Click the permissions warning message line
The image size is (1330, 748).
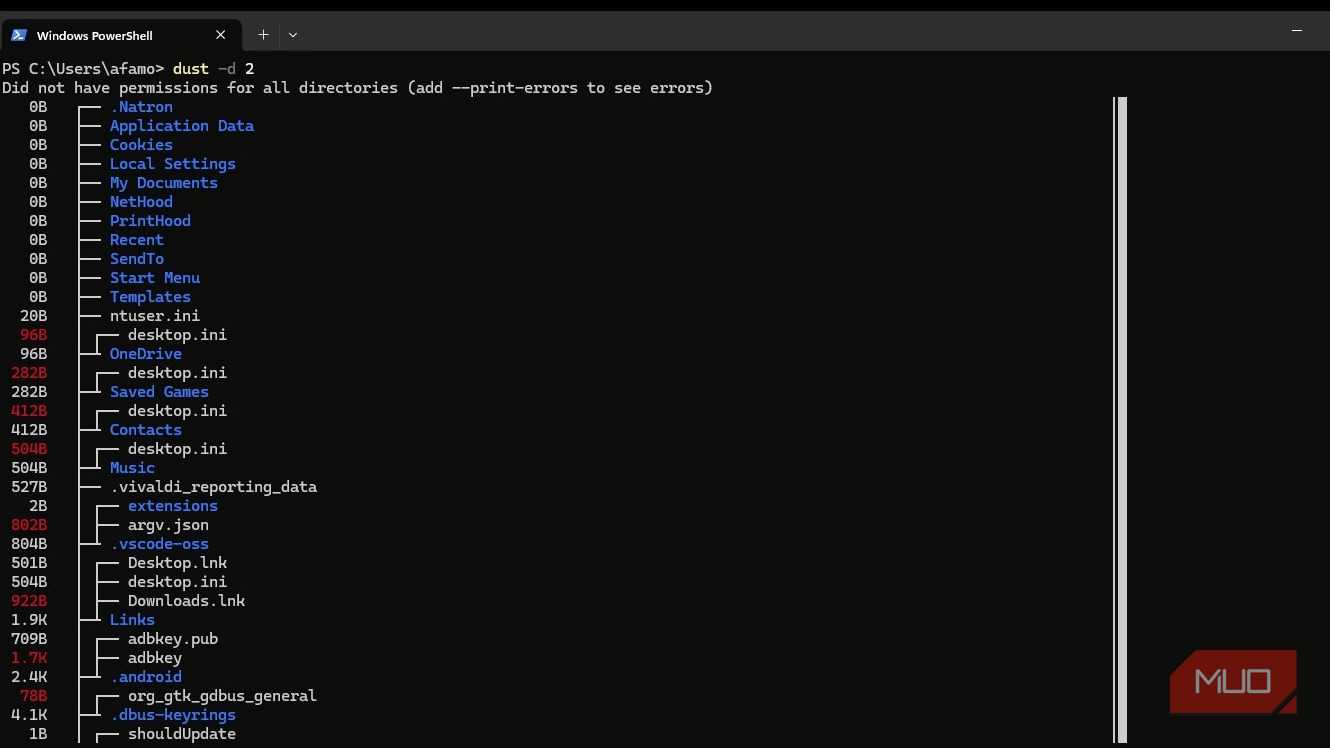pos(357,88)
